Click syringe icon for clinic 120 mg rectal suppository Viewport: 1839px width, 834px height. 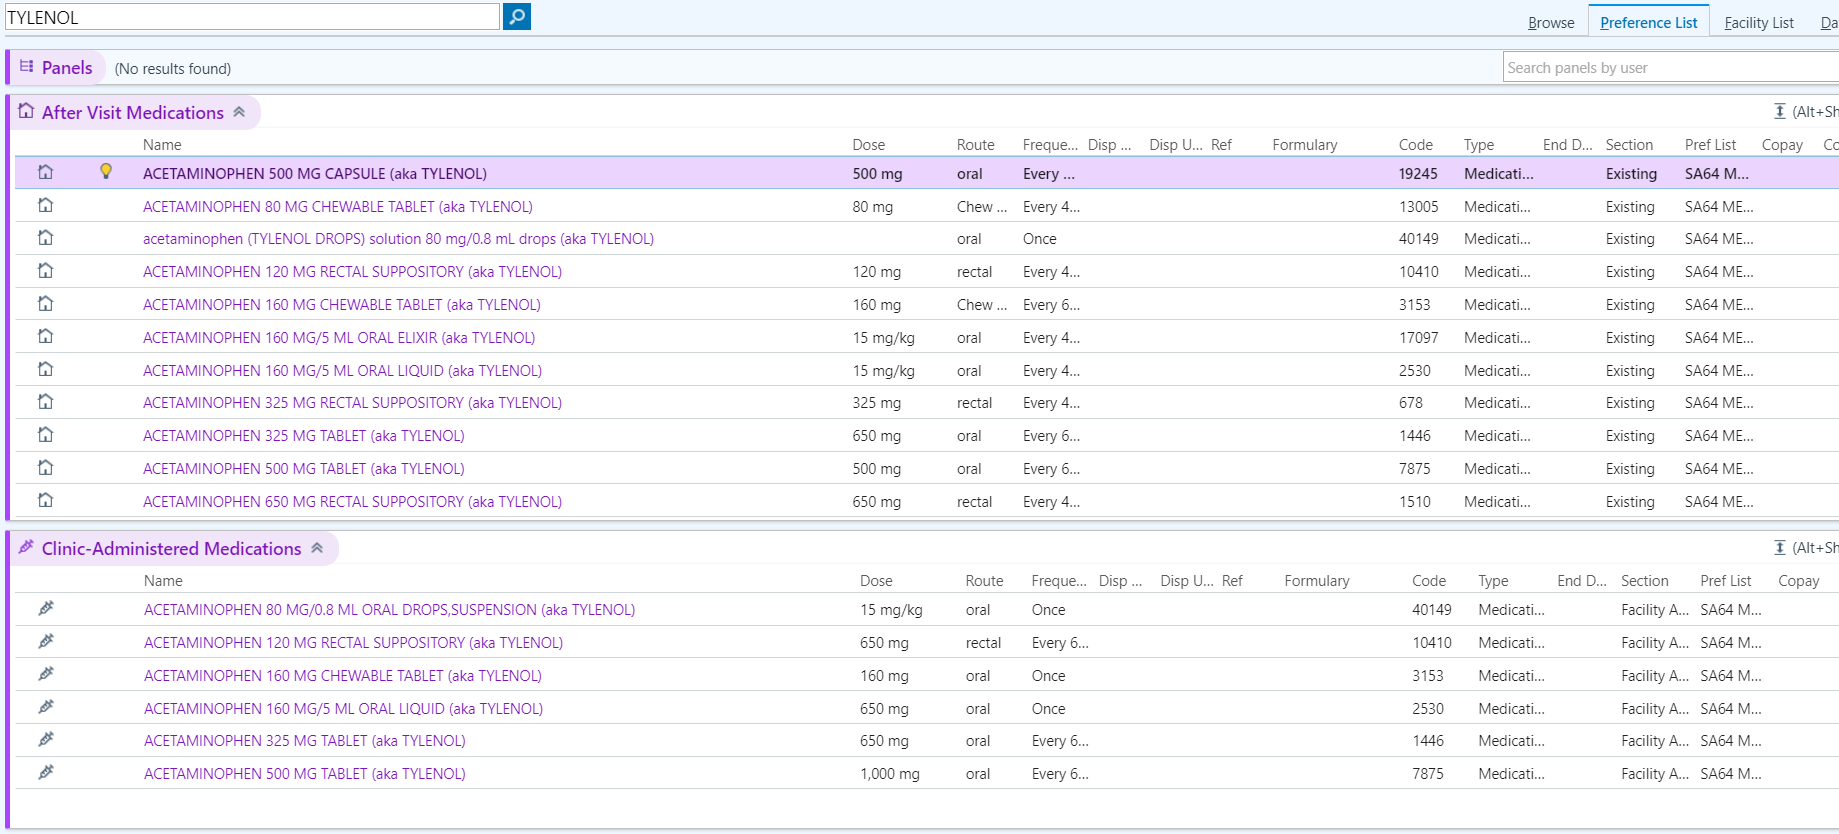click(x=46, y=641)
